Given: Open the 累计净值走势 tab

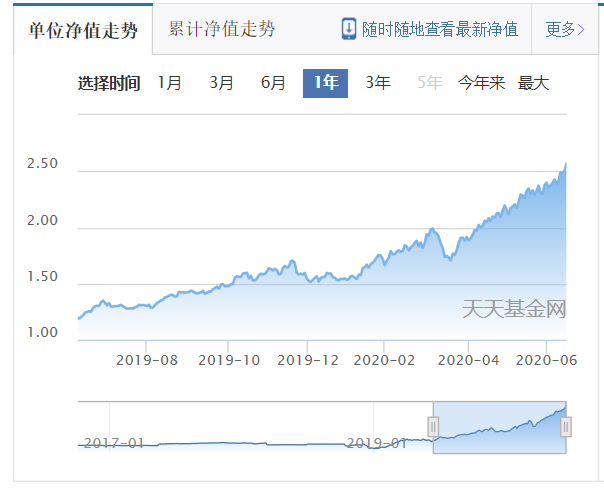Looking at the screenshot, I should pyautogui.click(x=221, y=29).
